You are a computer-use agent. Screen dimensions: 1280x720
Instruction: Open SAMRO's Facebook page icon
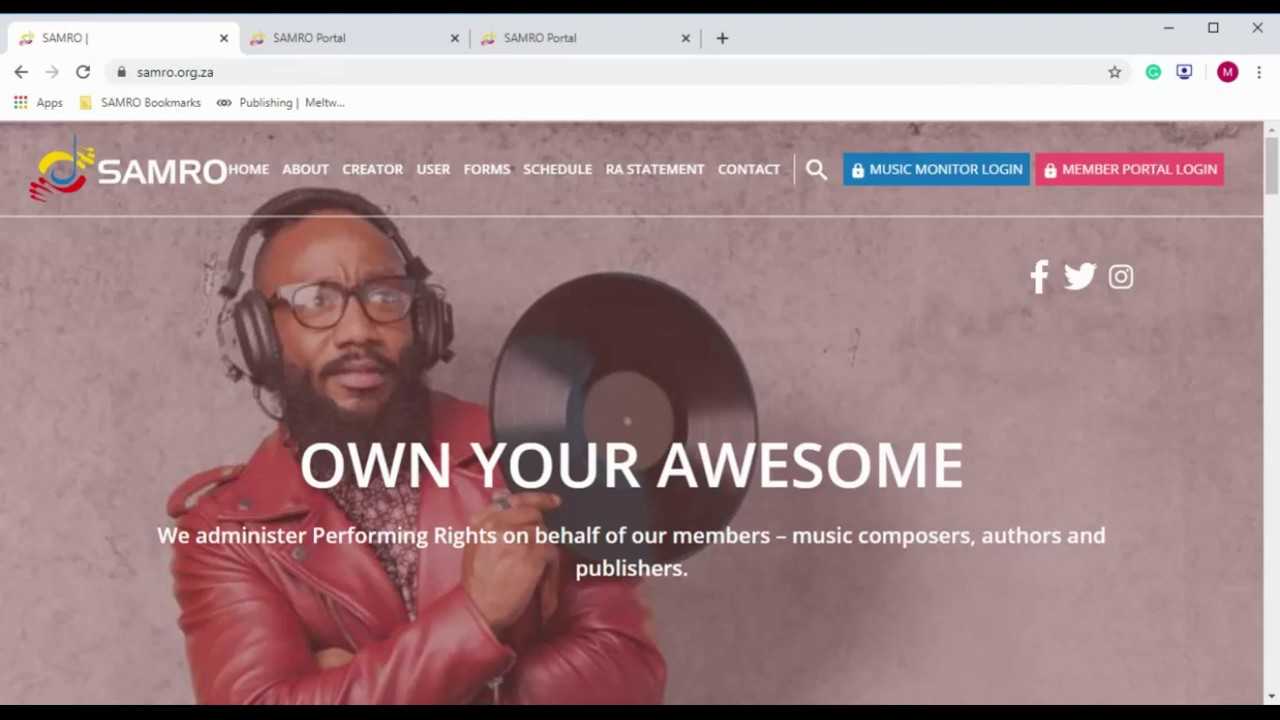1039,277
